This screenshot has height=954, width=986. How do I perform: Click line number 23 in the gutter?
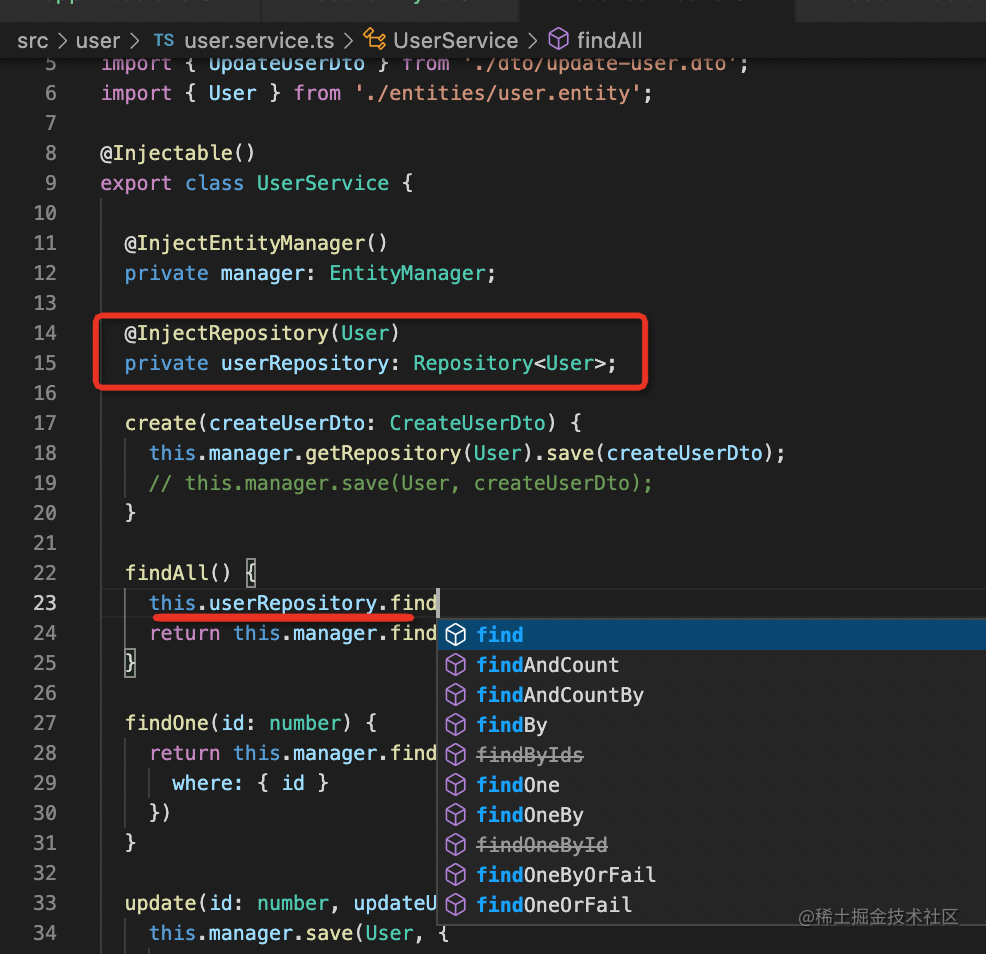(45, 603)
